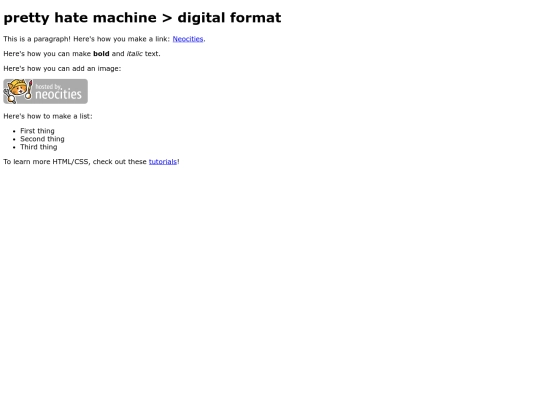540x405 pixels.
Task: Click the bullet beside 'Second thing'
Action: coord(14,139)
